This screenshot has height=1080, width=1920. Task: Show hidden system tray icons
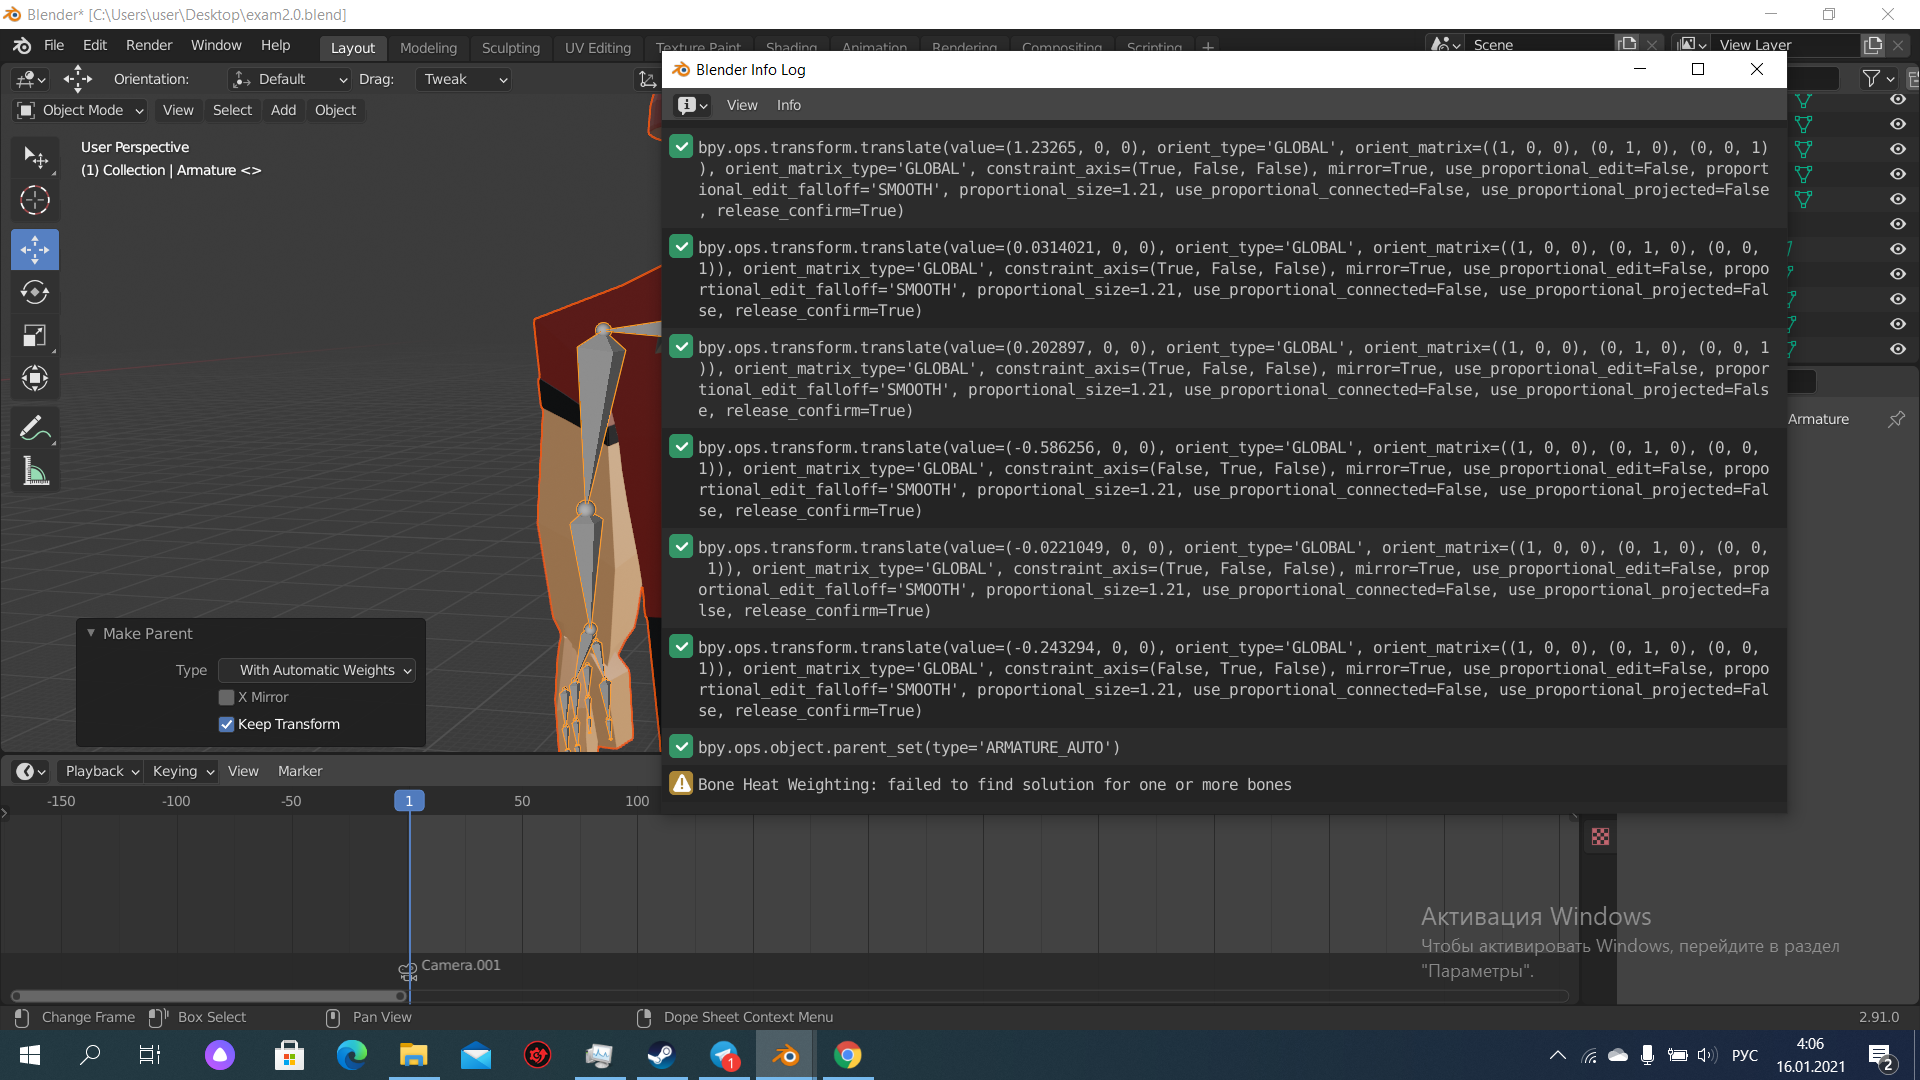(x=1557, y=1055)
